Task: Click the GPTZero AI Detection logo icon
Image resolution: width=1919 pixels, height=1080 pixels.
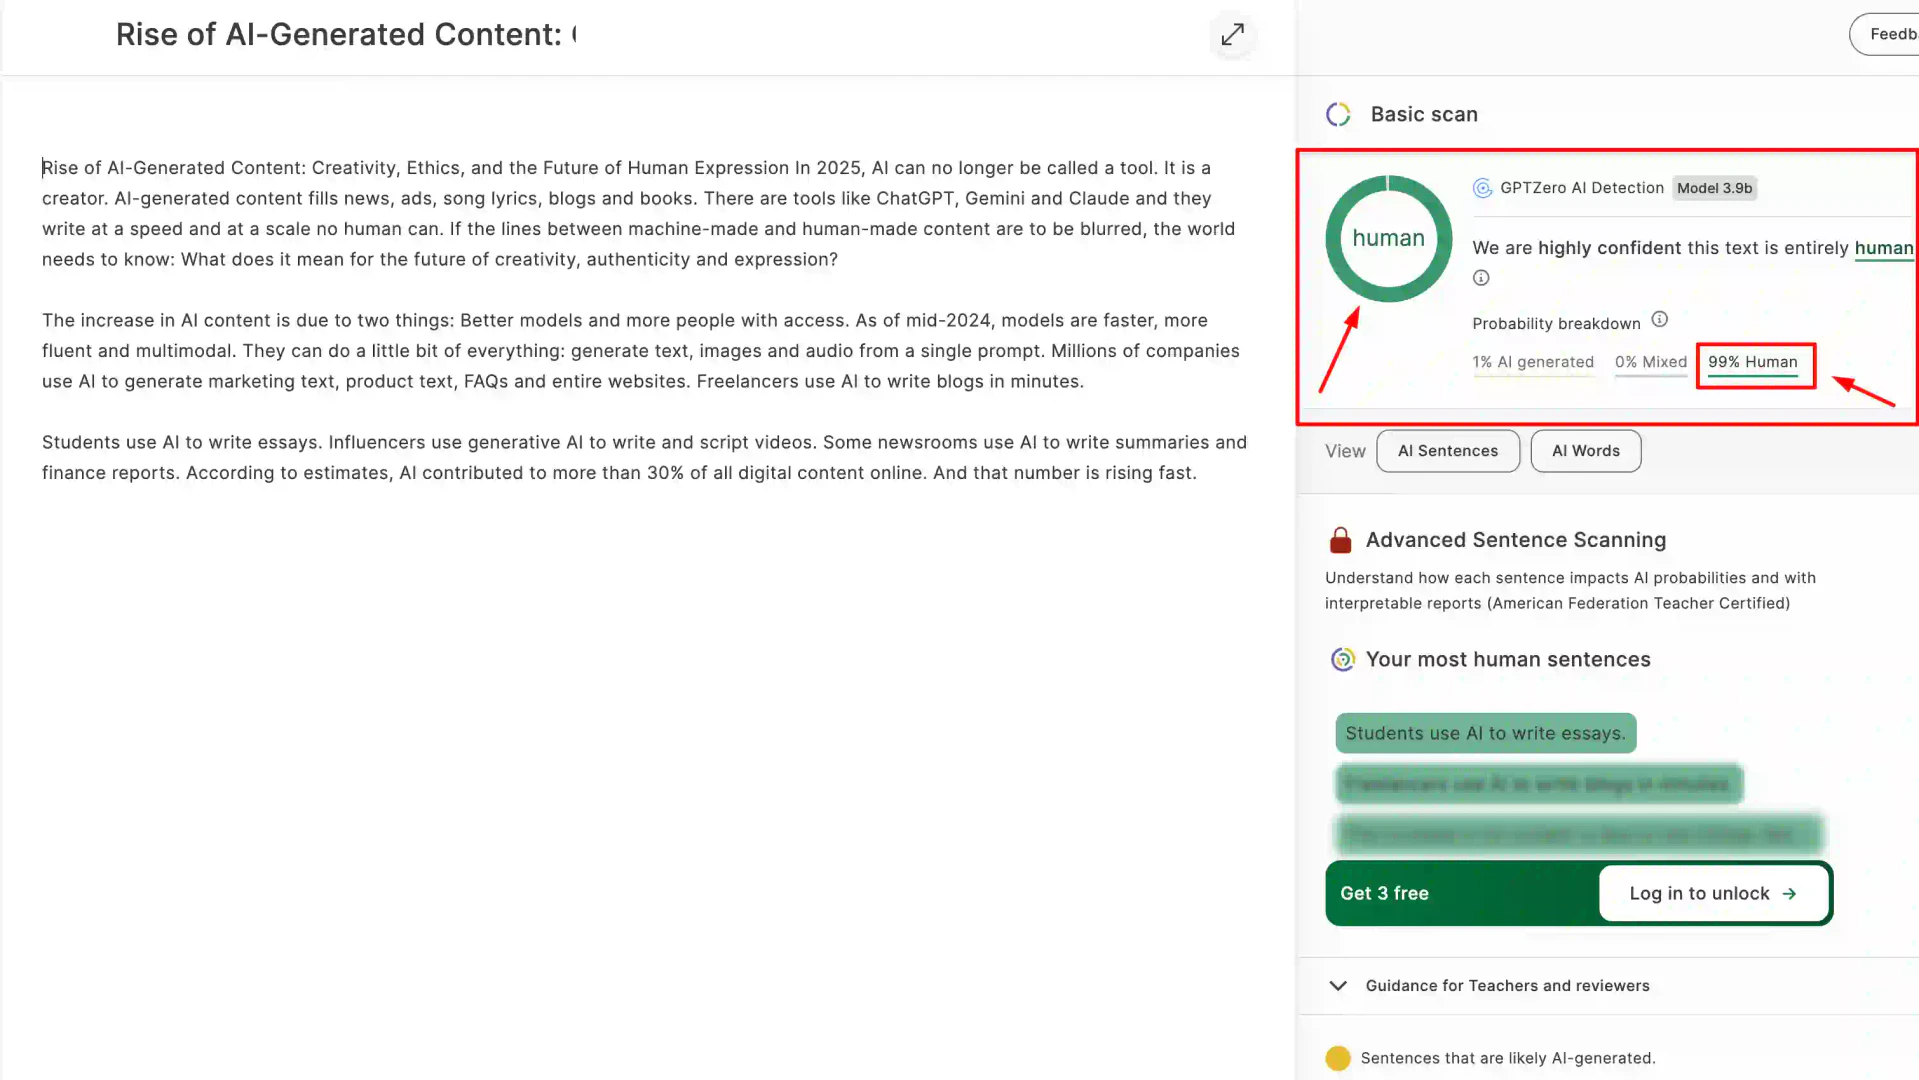Action: coord(1482,188)
